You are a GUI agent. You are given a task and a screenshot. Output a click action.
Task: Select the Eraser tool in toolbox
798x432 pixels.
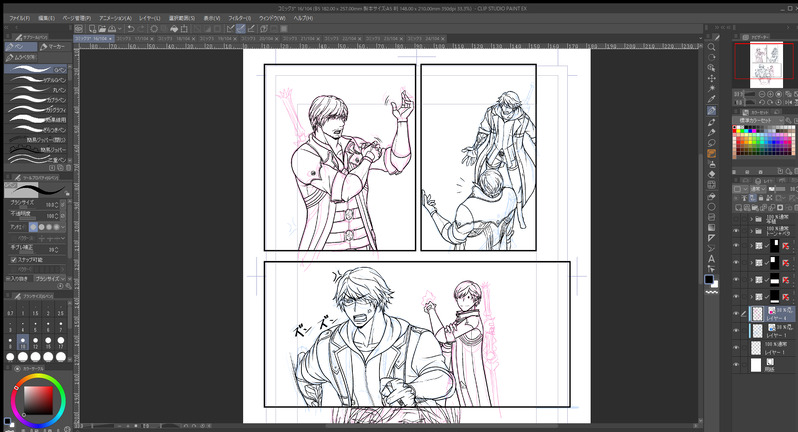point(711,174)
